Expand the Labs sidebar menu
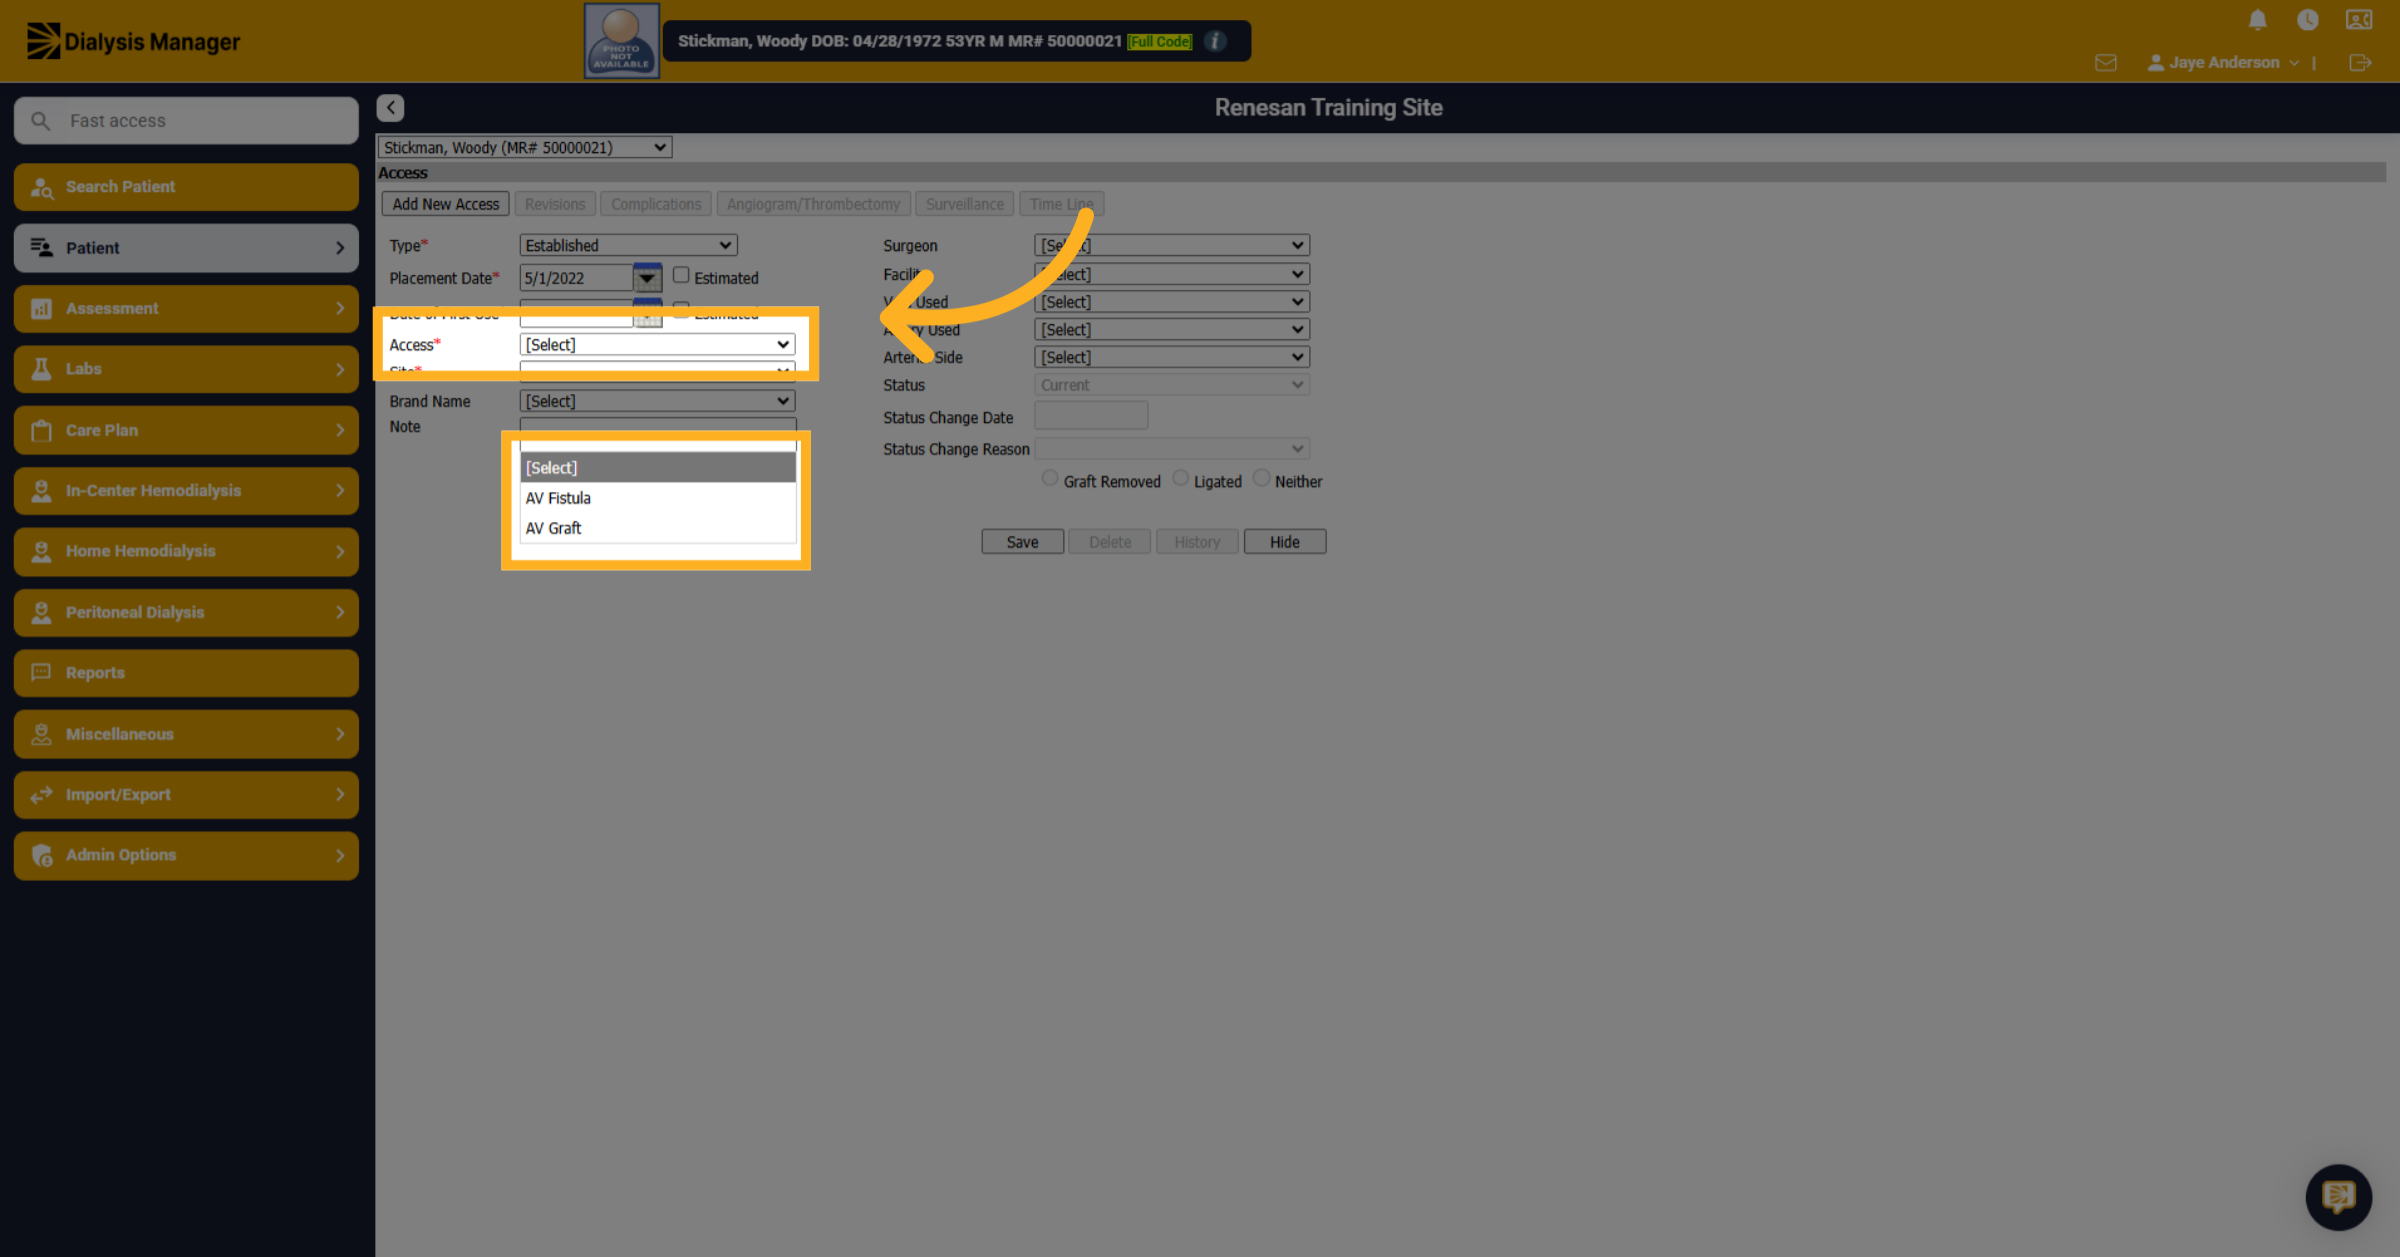This screenshot has width=2400, height=1257. (x=186, y=369)
